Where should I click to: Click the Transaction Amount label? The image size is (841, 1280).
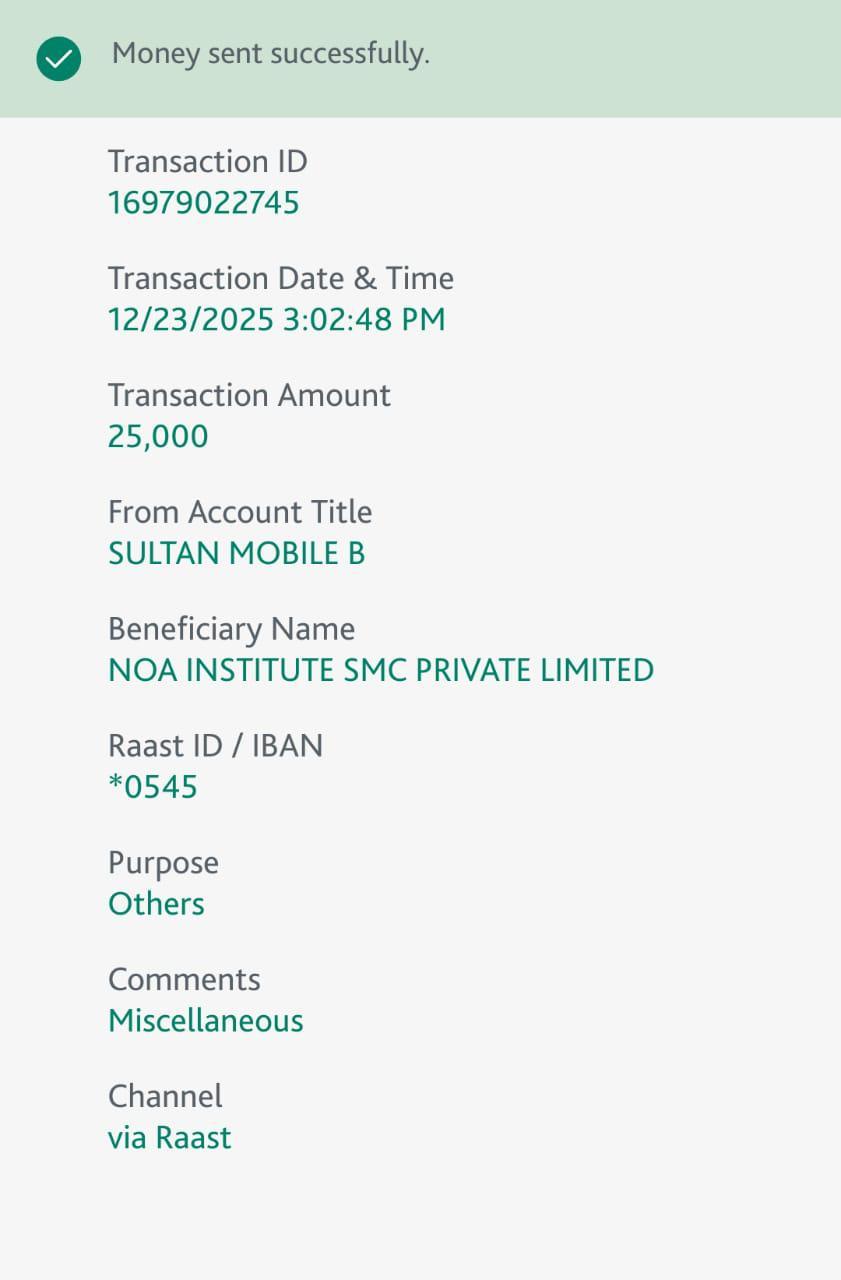[249, 395]
